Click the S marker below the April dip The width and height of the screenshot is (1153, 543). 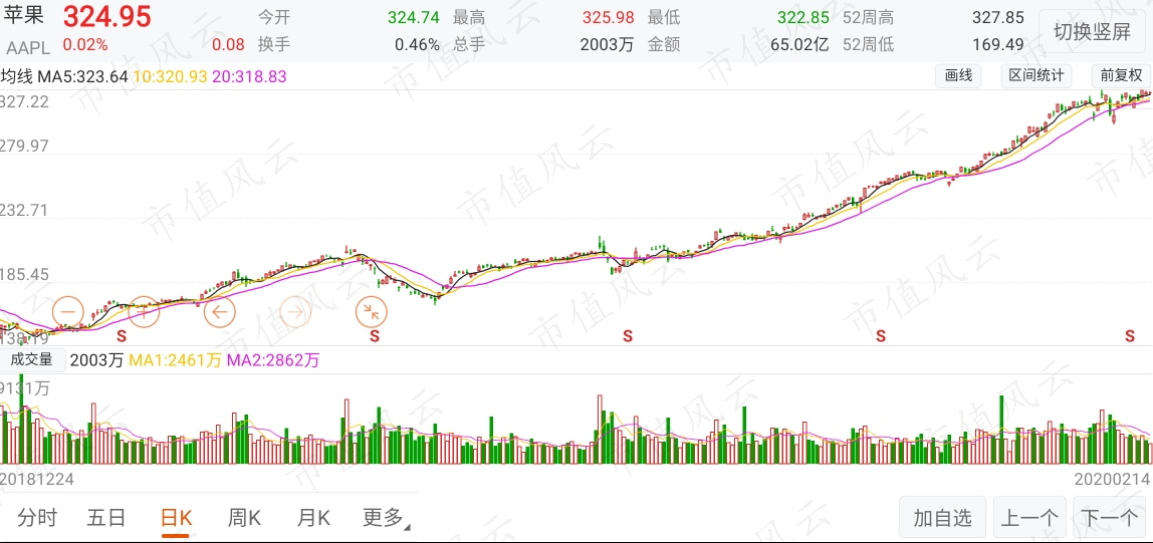tap(374, 336)
